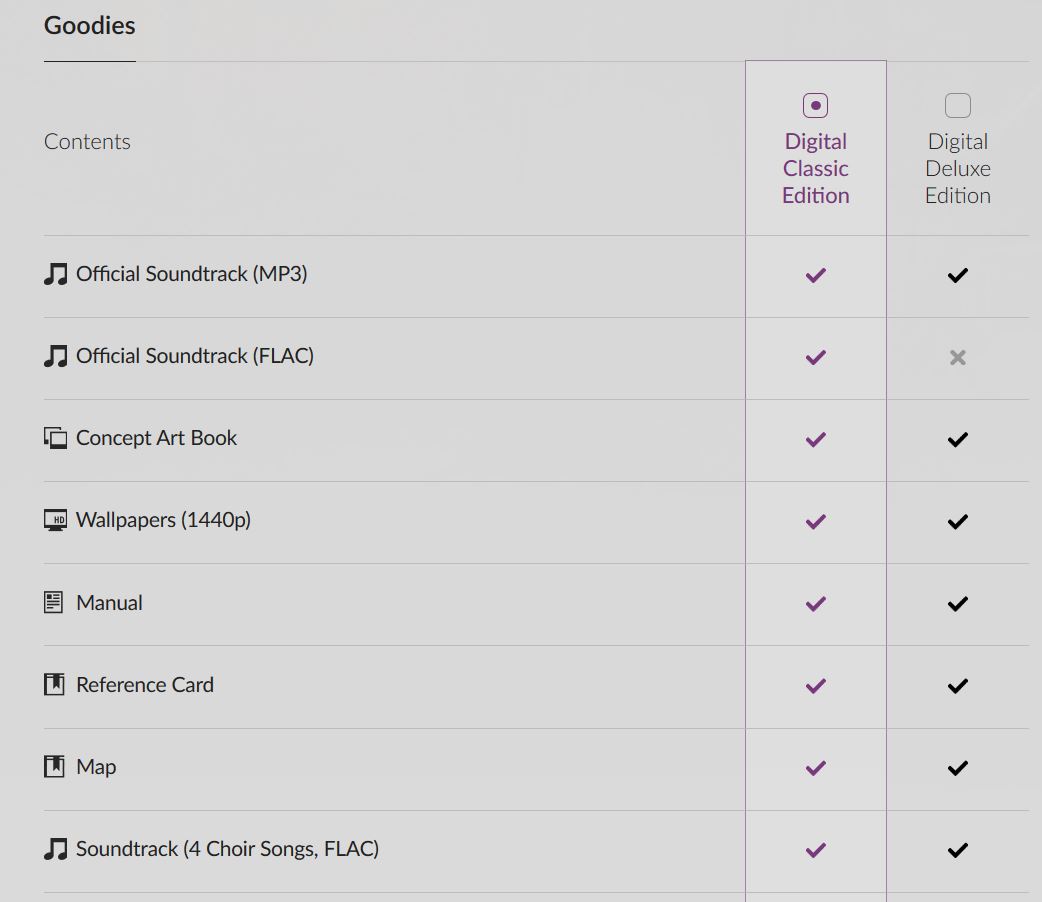Click the Concept Art Book text
The image size is (1042, 902).
(x=156, y=438)
